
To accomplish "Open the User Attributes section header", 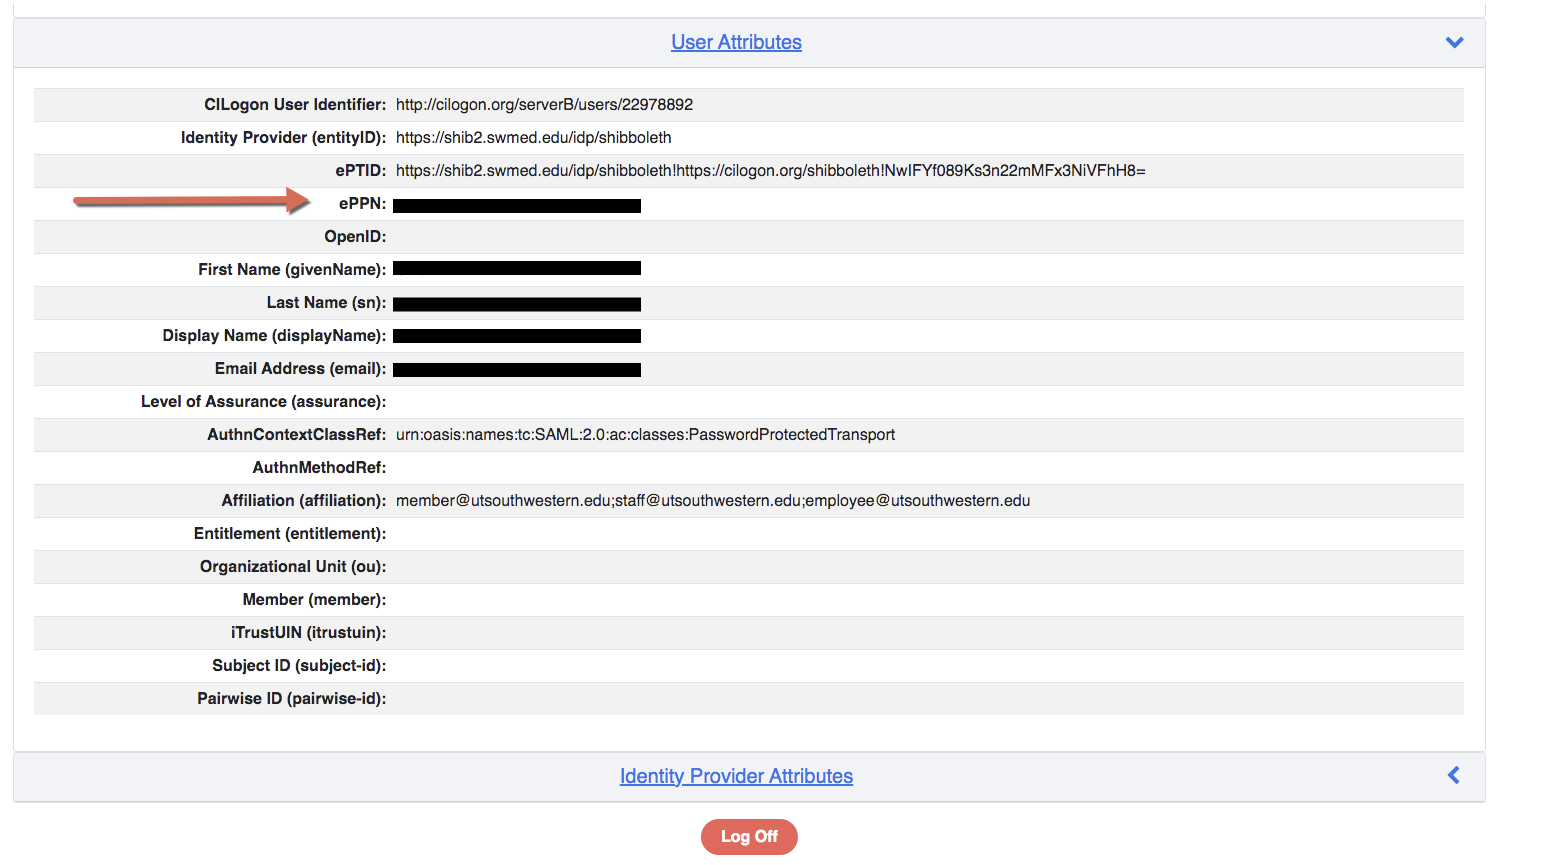I will (x=736, y=42).
